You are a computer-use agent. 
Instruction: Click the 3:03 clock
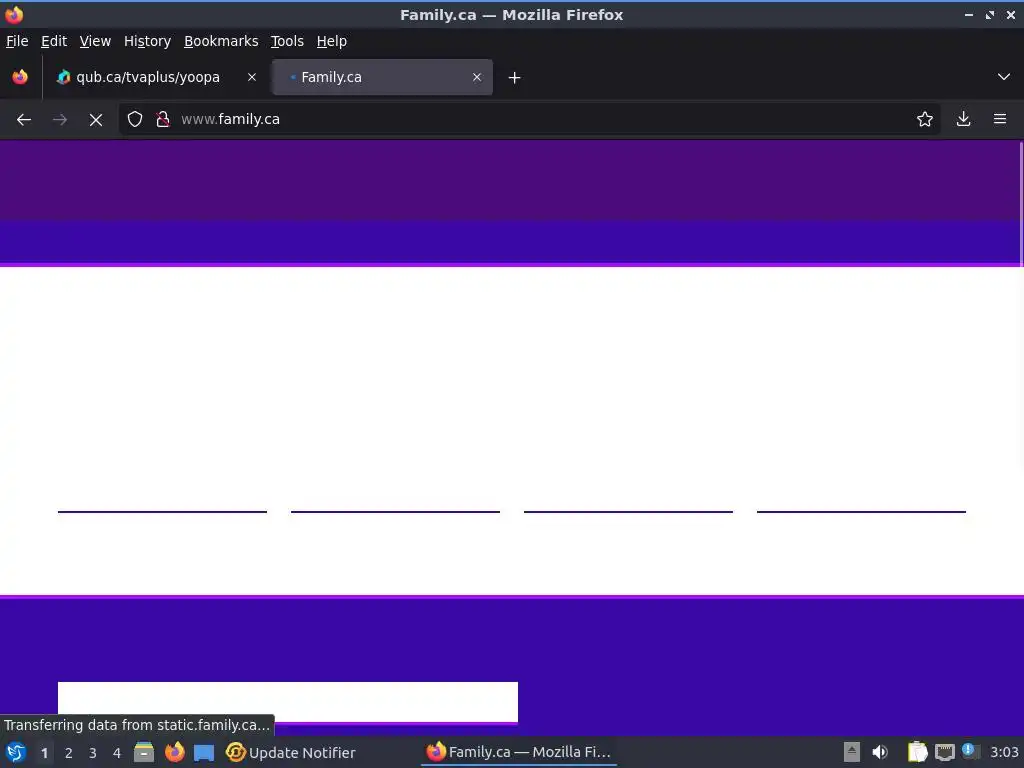coord(1004,752)
